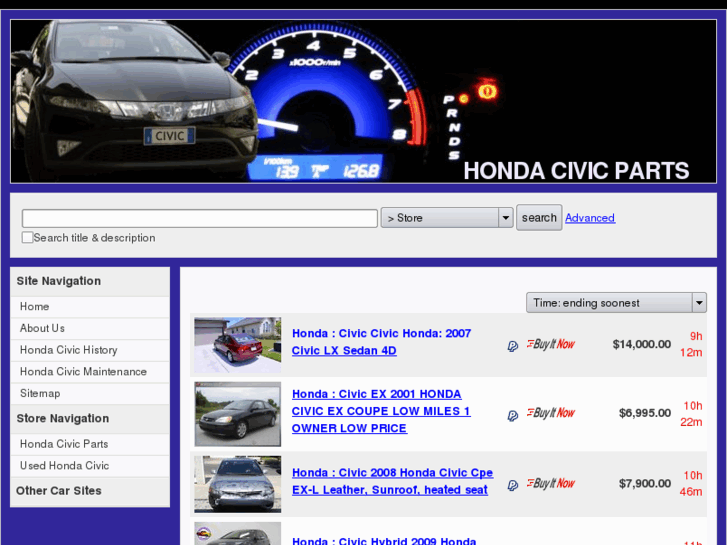The width and height of the screenshot is (727, 545).
Task: Click silver Civic thumbnail for $7,900 listing
Action: (x=237, y=484)
